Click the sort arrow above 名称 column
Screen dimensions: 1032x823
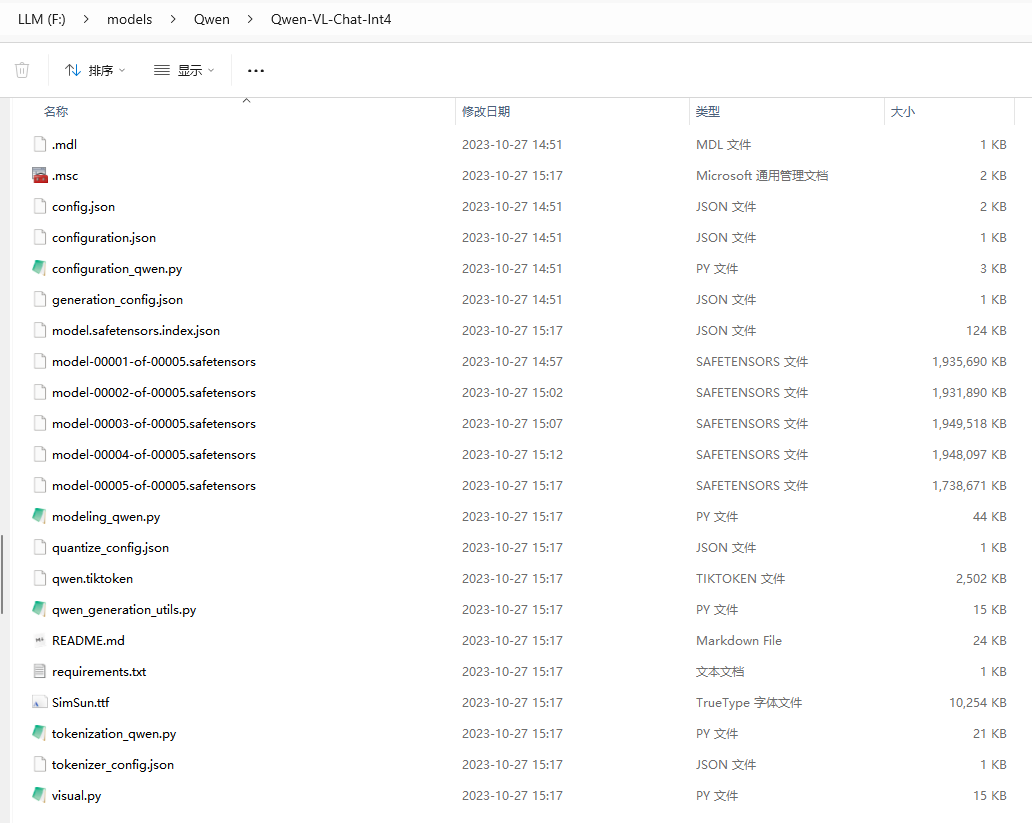click(x=245, y=100)
